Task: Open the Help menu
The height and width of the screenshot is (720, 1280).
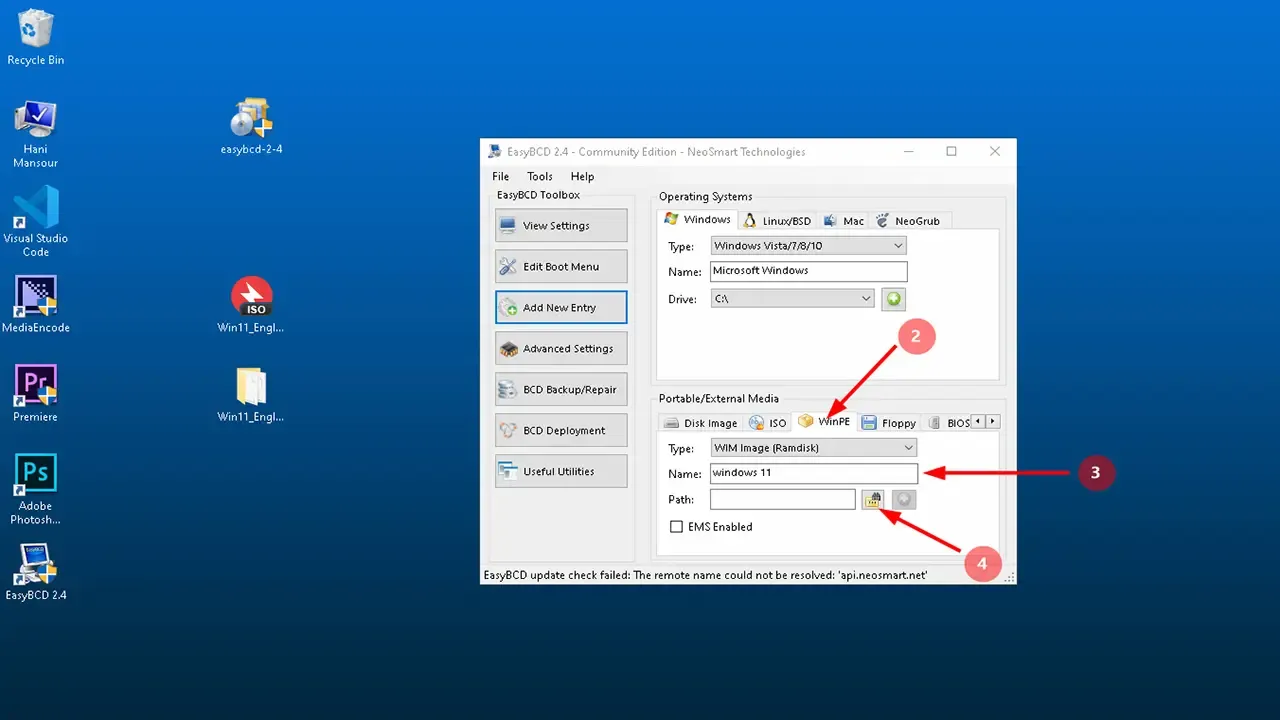Action: [x=582, y=176]
